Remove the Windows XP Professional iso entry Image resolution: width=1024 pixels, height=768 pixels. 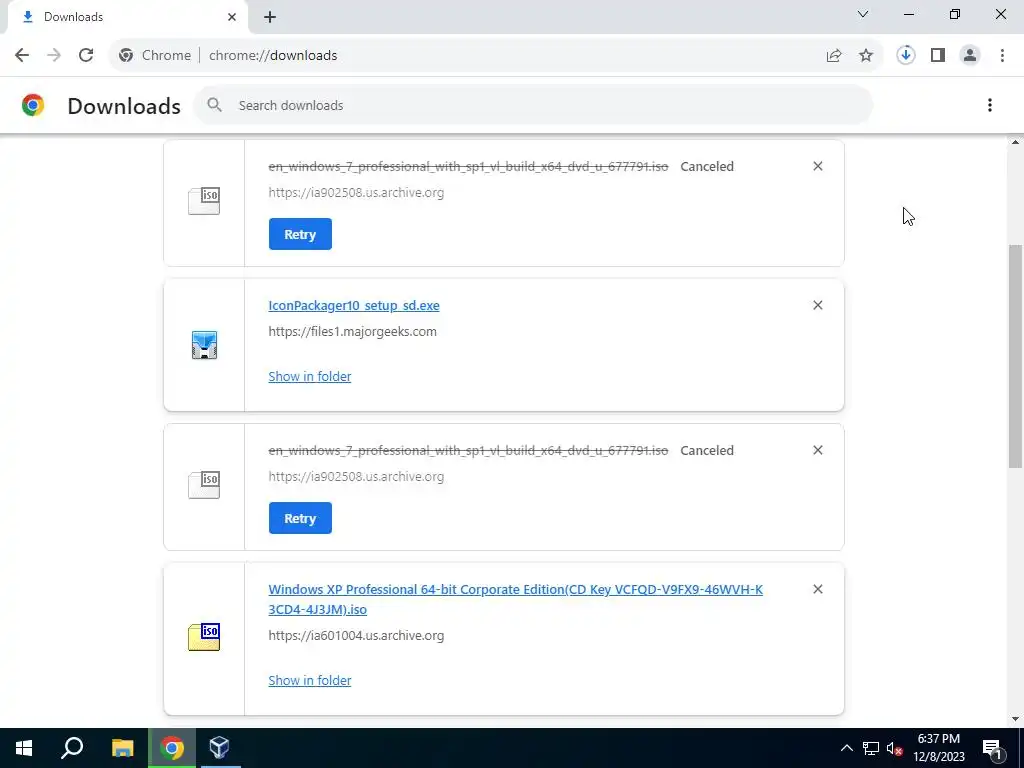coord(818,589)
